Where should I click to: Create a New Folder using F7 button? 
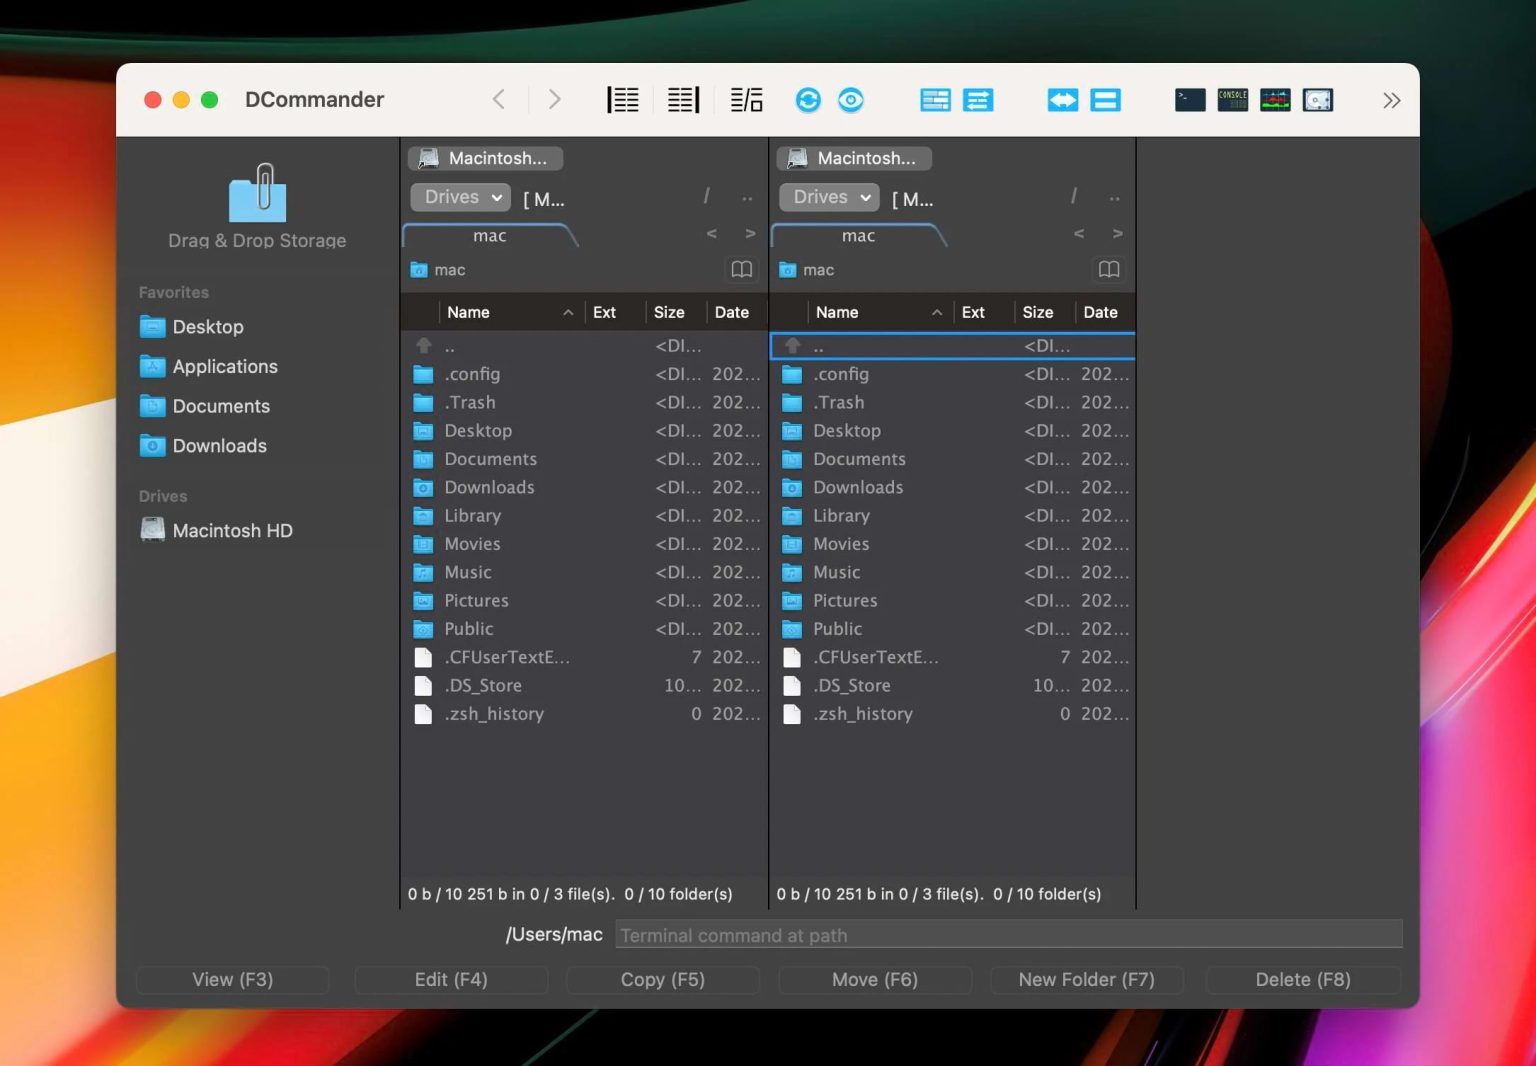pyautogui.click(x=1086, y=979)
